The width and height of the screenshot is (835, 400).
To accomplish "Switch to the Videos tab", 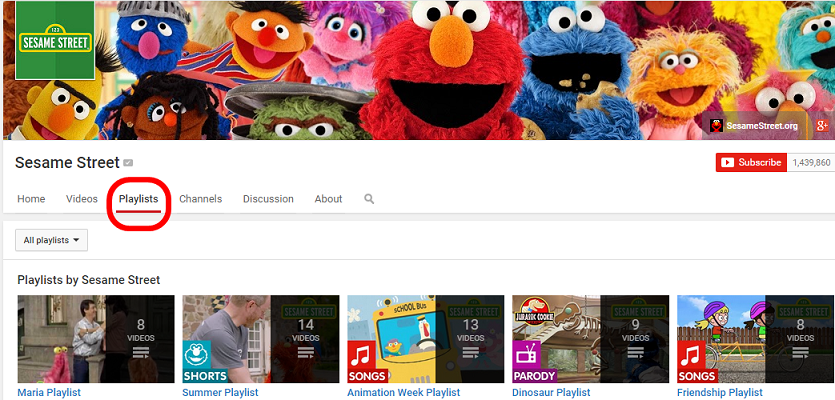I will [81, 199].
